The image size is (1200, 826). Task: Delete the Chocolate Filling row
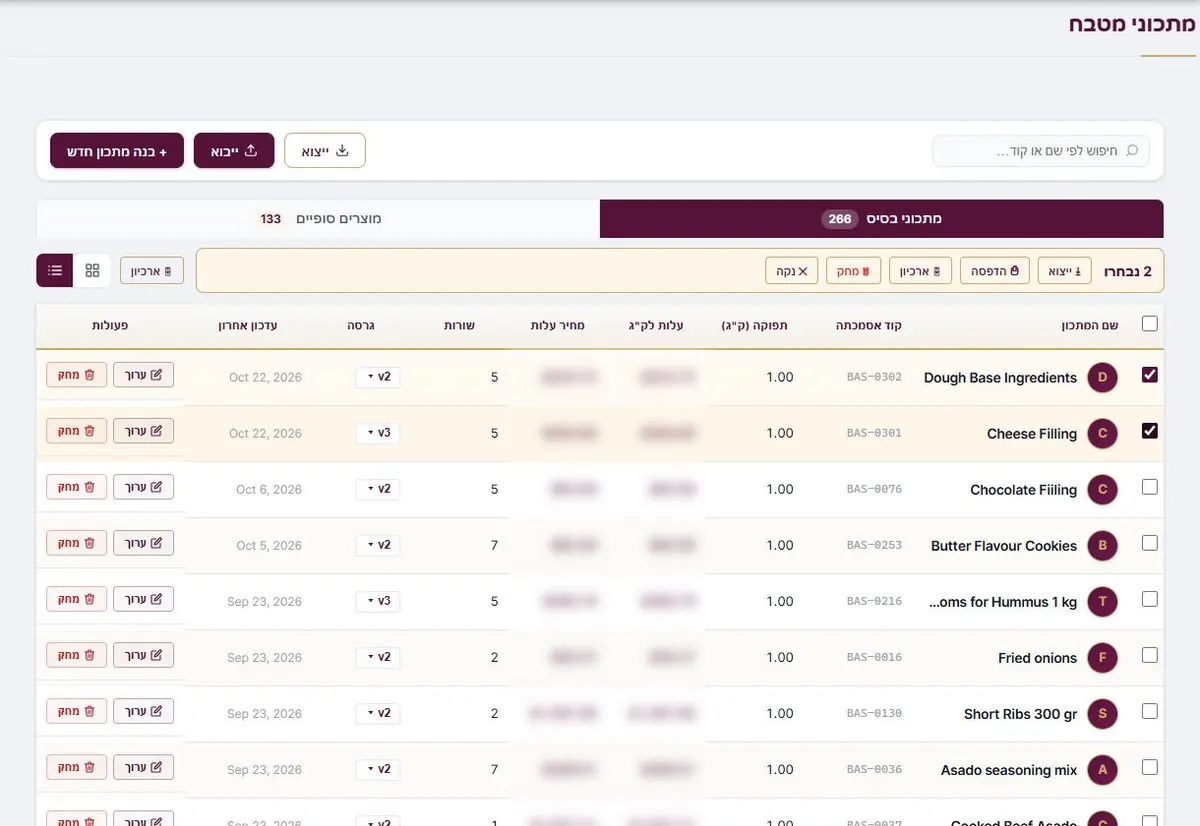(76, 487)
